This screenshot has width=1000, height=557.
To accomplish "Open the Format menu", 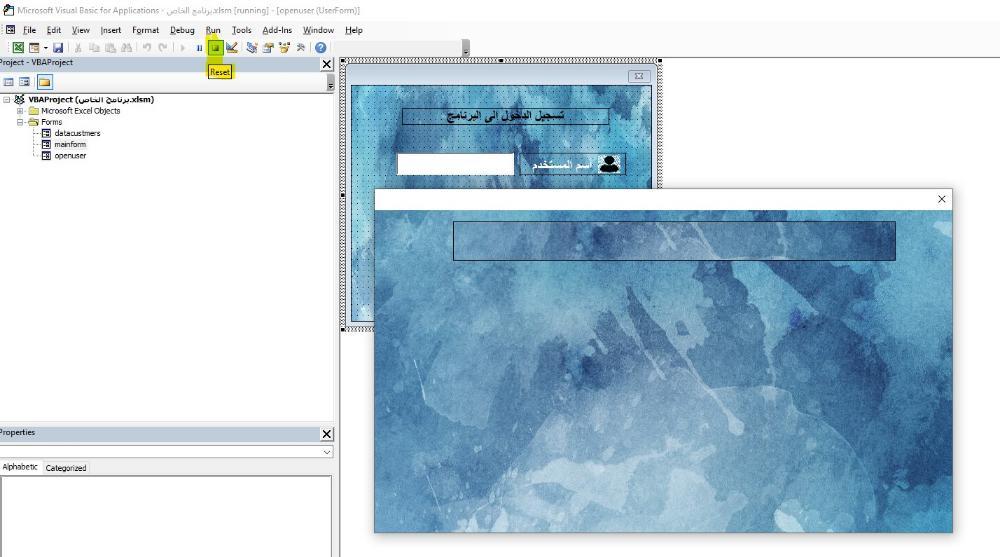I will pyautogui.click(x=145, y=30).
